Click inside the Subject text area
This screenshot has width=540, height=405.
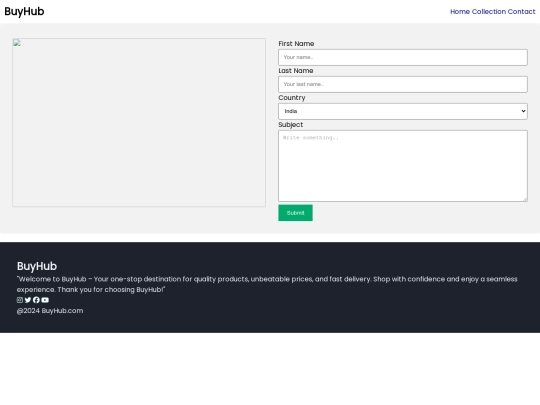point(403,166)
